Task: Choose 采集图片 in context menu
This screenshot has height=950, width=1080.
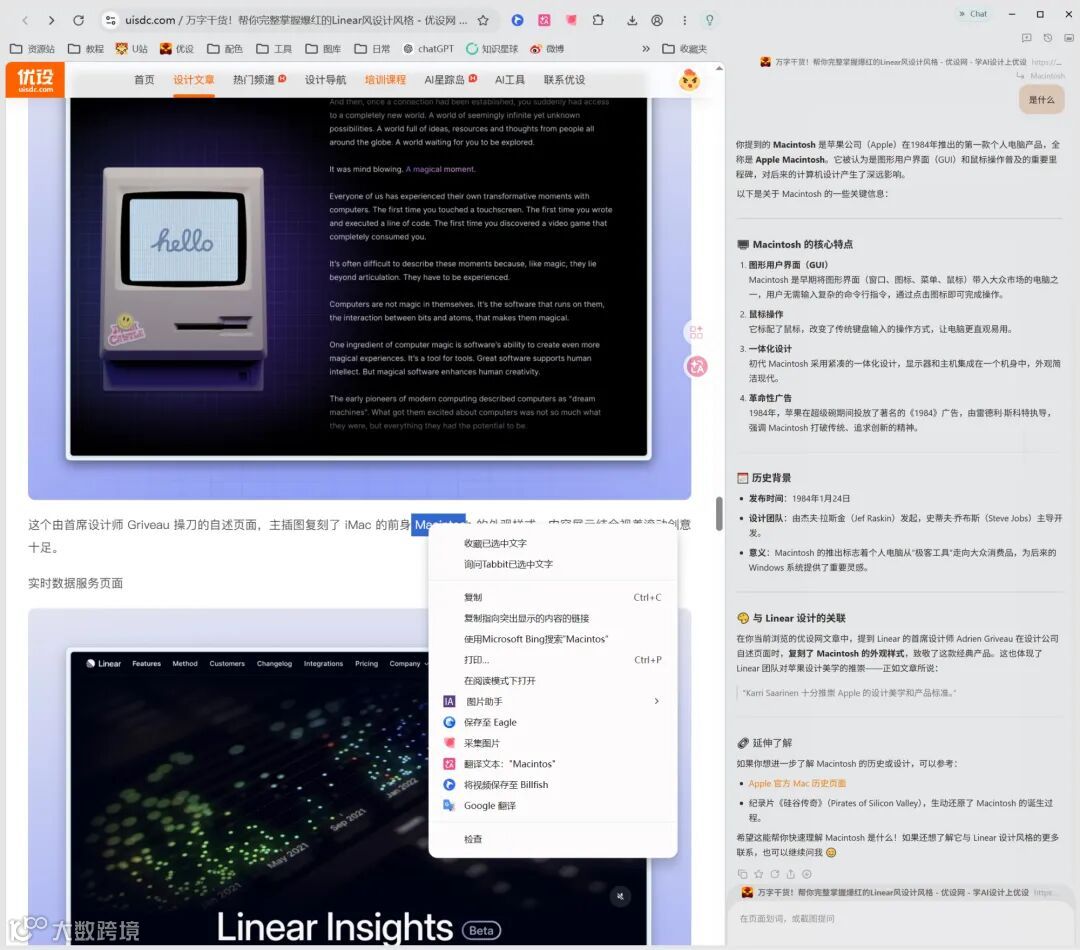Action: click(x=553, y=743)
